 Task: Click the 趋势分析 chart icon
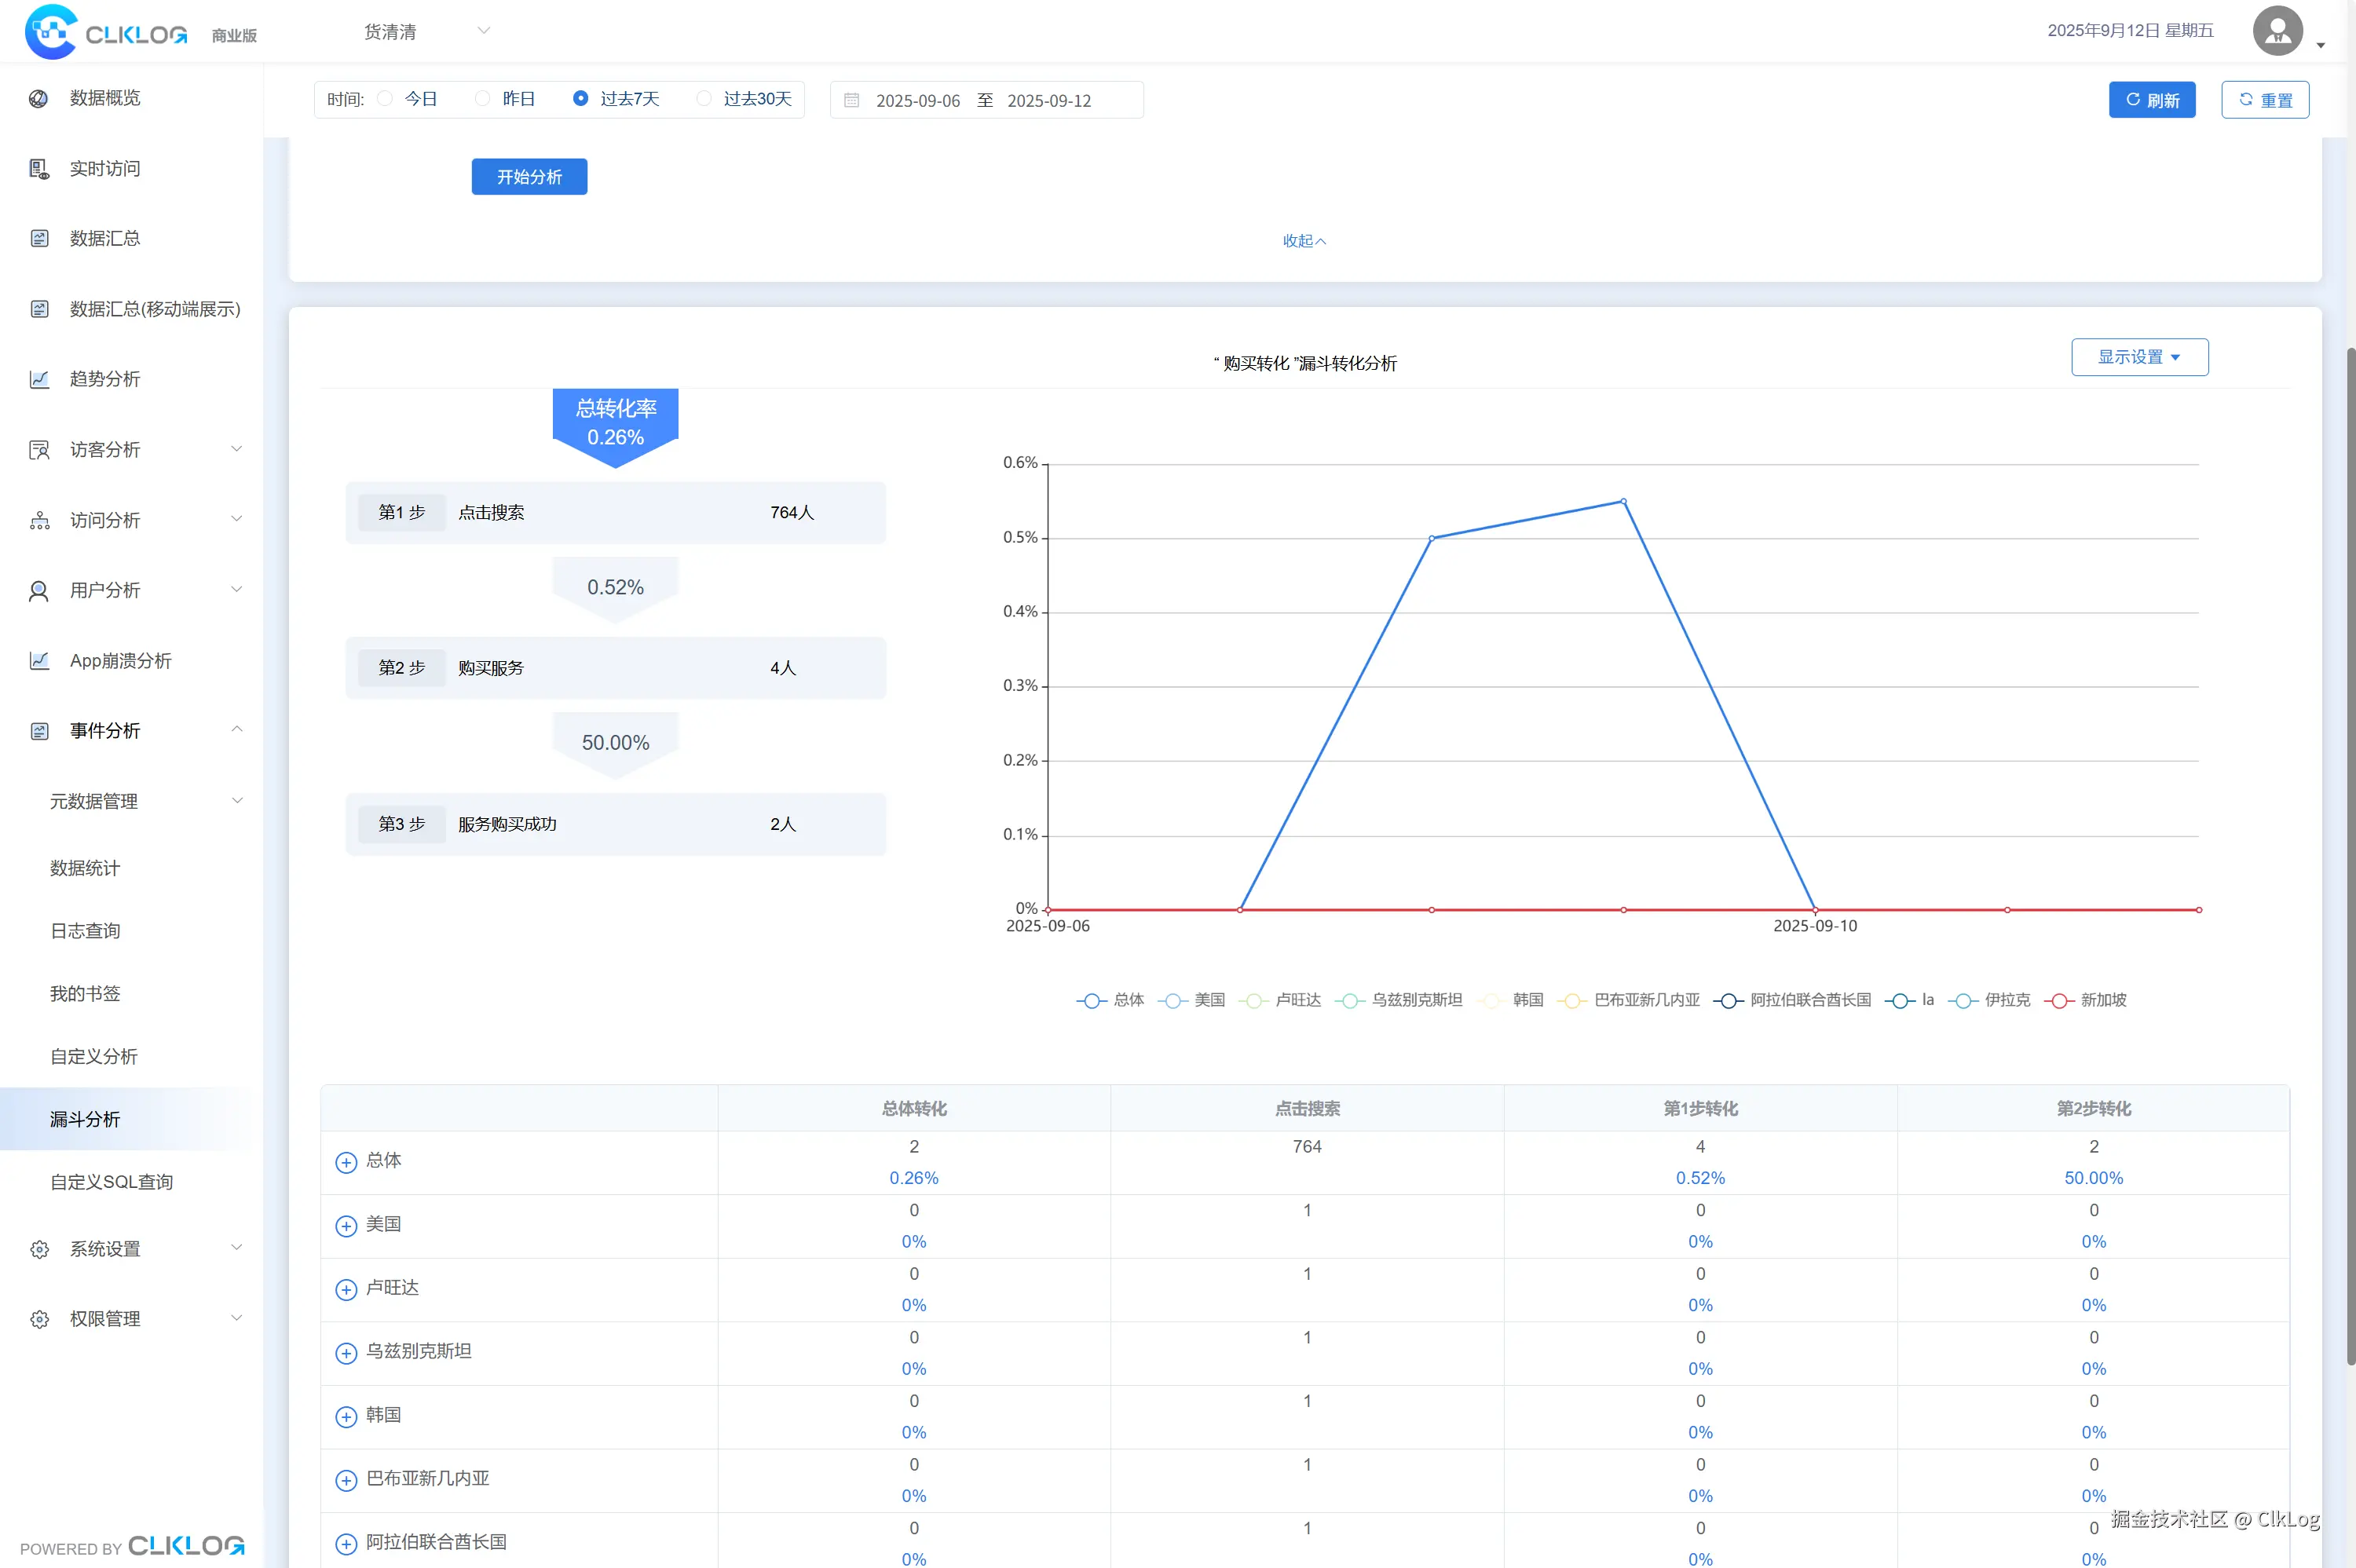point(39,379)
